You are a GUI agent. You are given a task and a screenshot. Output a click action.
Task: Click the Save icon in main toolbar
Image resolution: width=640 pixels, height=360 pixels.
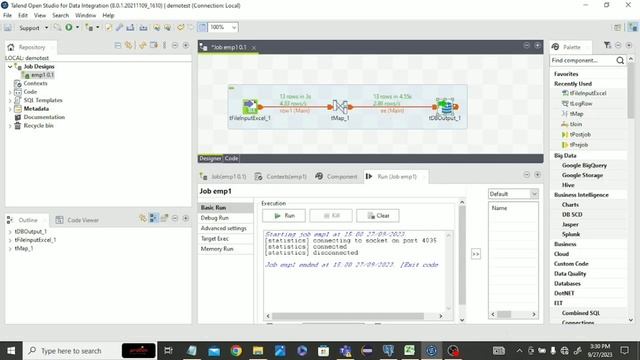tap(8, 28)
